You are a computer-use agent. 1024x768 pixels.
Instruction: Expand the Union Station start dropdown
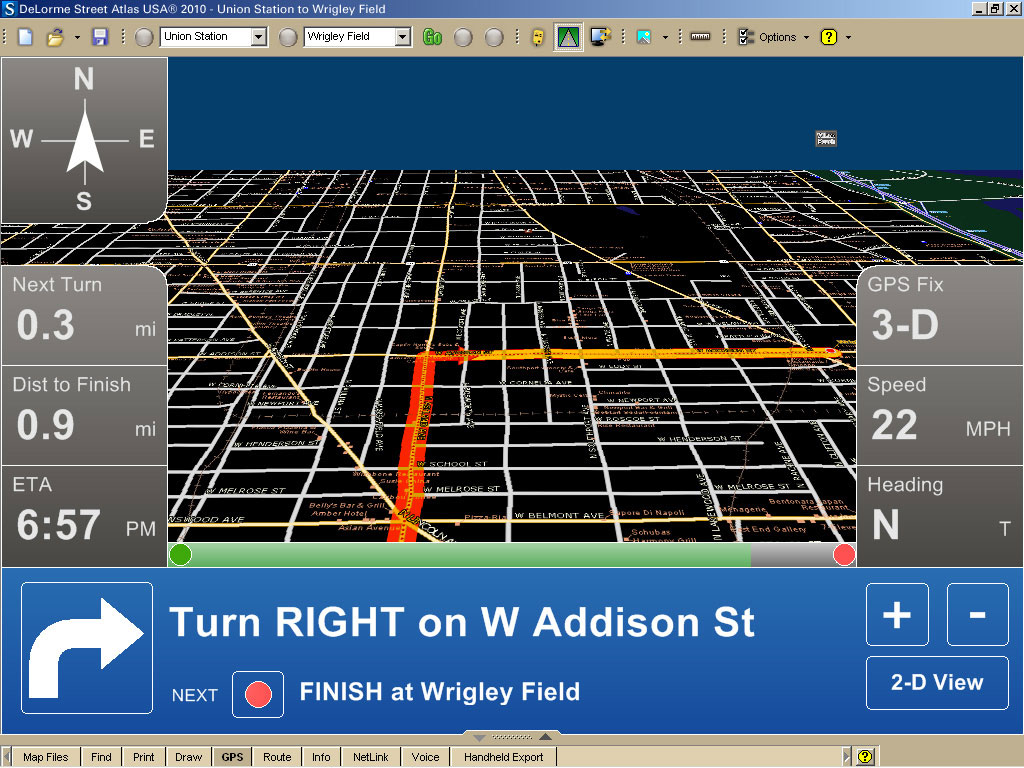[259, 37]
